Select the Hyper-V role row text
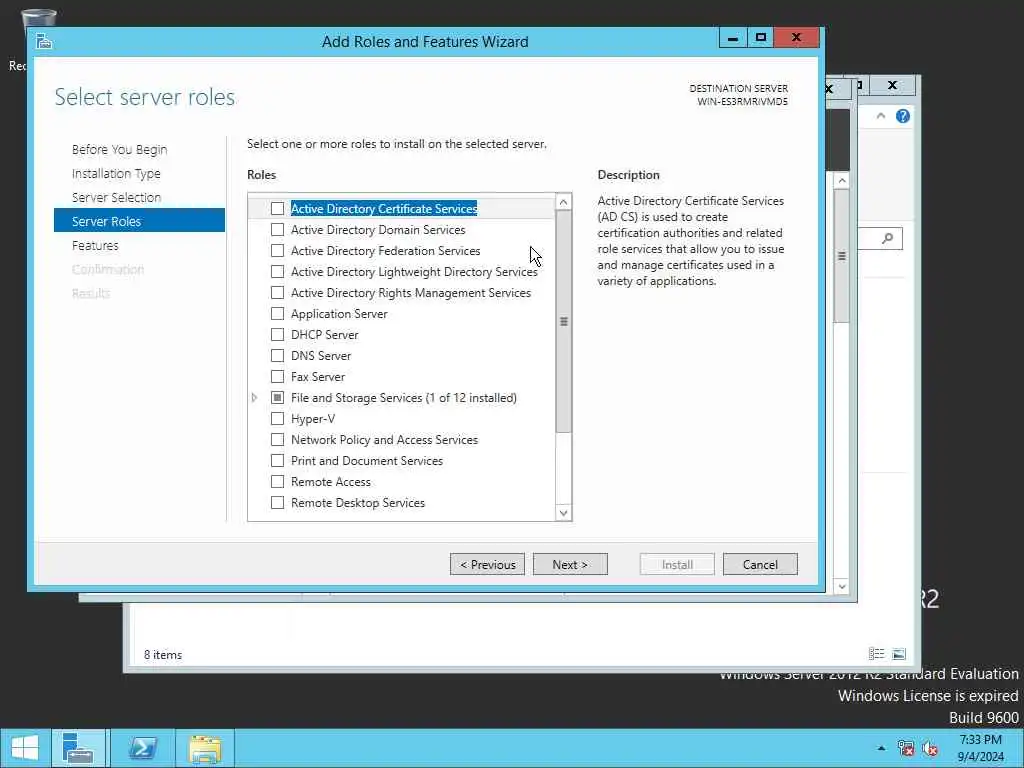The image size is (1024, 768). [x=313, y=419]
